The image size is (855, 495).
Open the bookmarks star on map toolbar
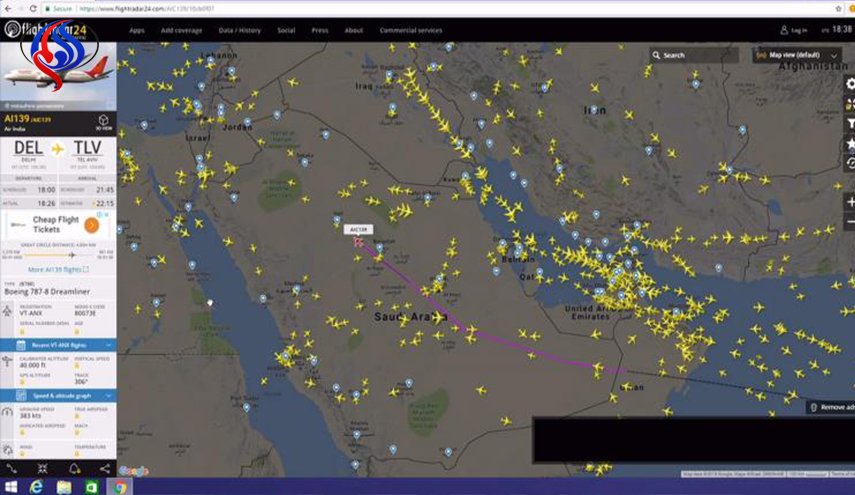850,143
